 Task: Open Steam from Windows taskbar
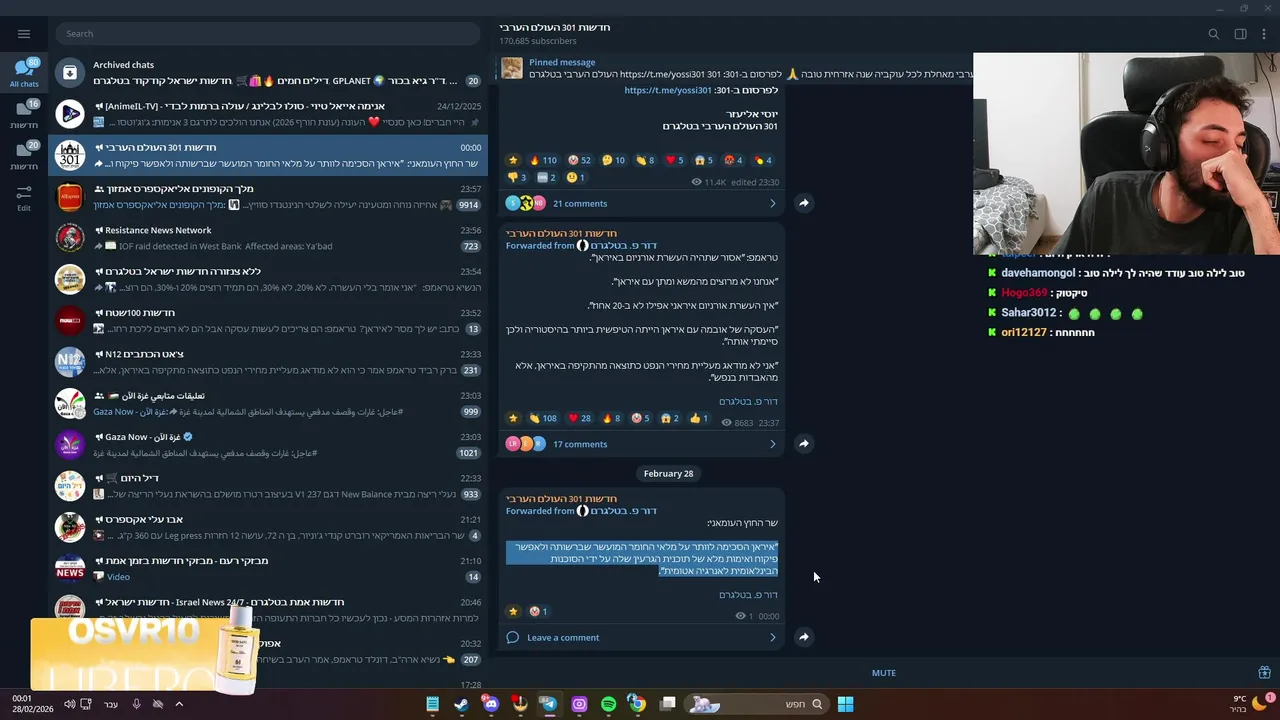[462, 704]
